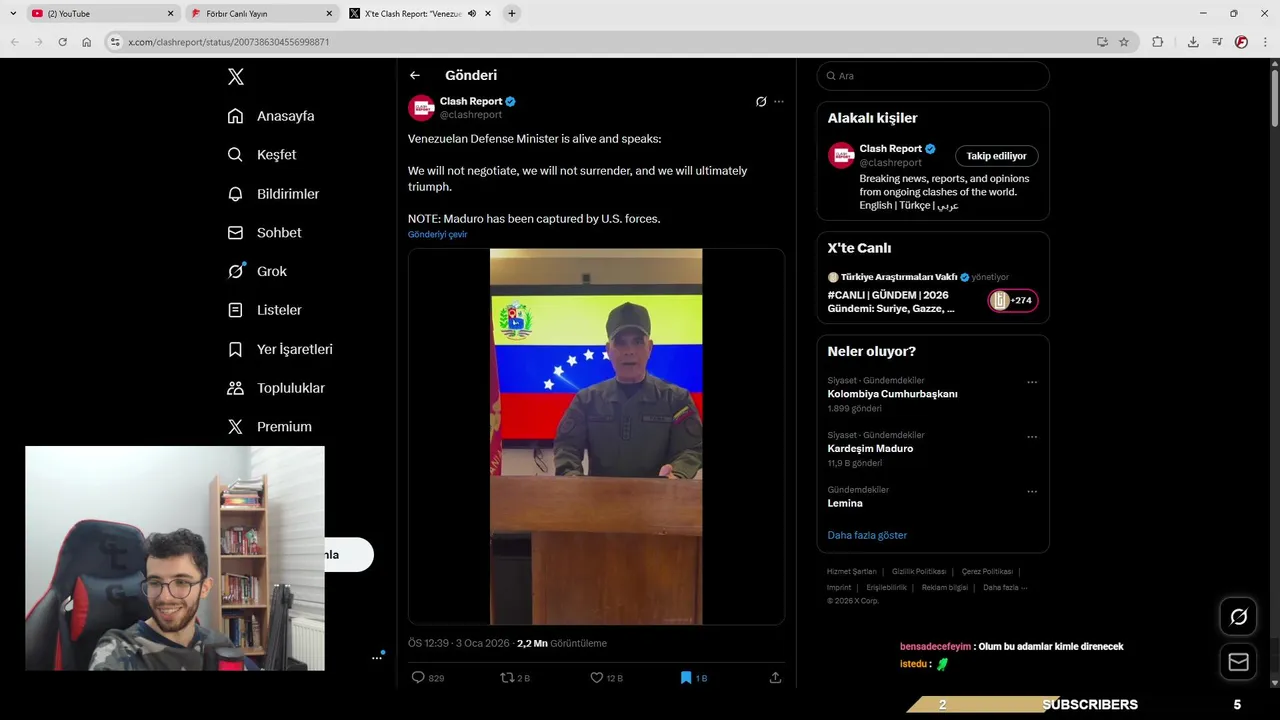
Task: Open post's three-dot more menu
Action: coord(779,102)
